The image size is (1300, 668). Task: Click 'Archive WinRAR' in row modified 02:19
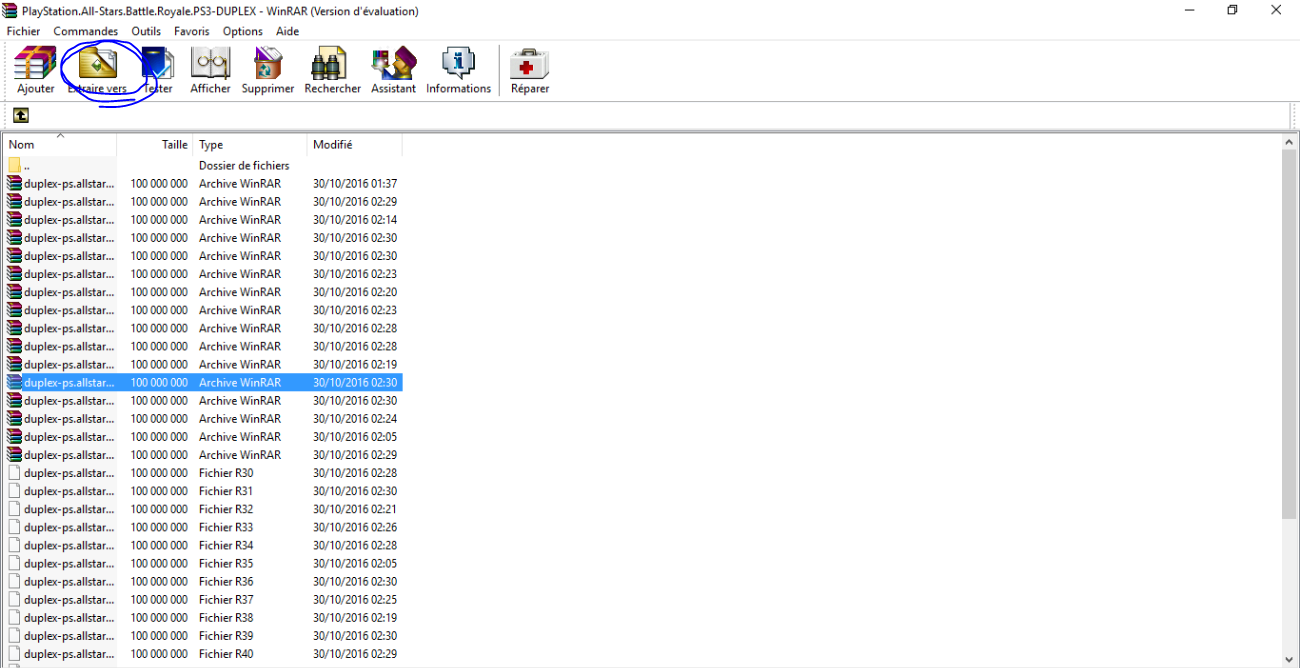click(240, 364)
